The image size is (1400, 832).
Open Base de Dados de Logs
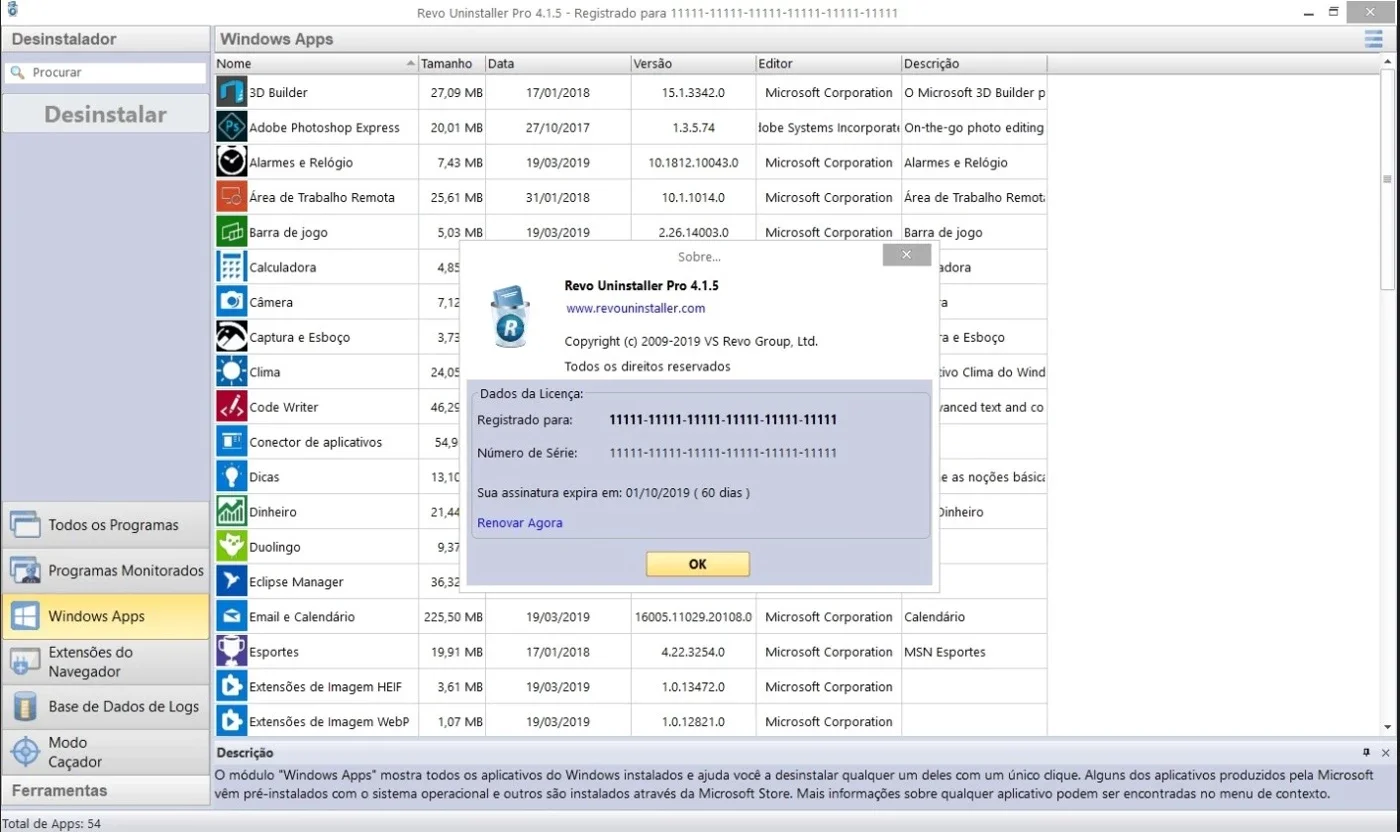105,707
